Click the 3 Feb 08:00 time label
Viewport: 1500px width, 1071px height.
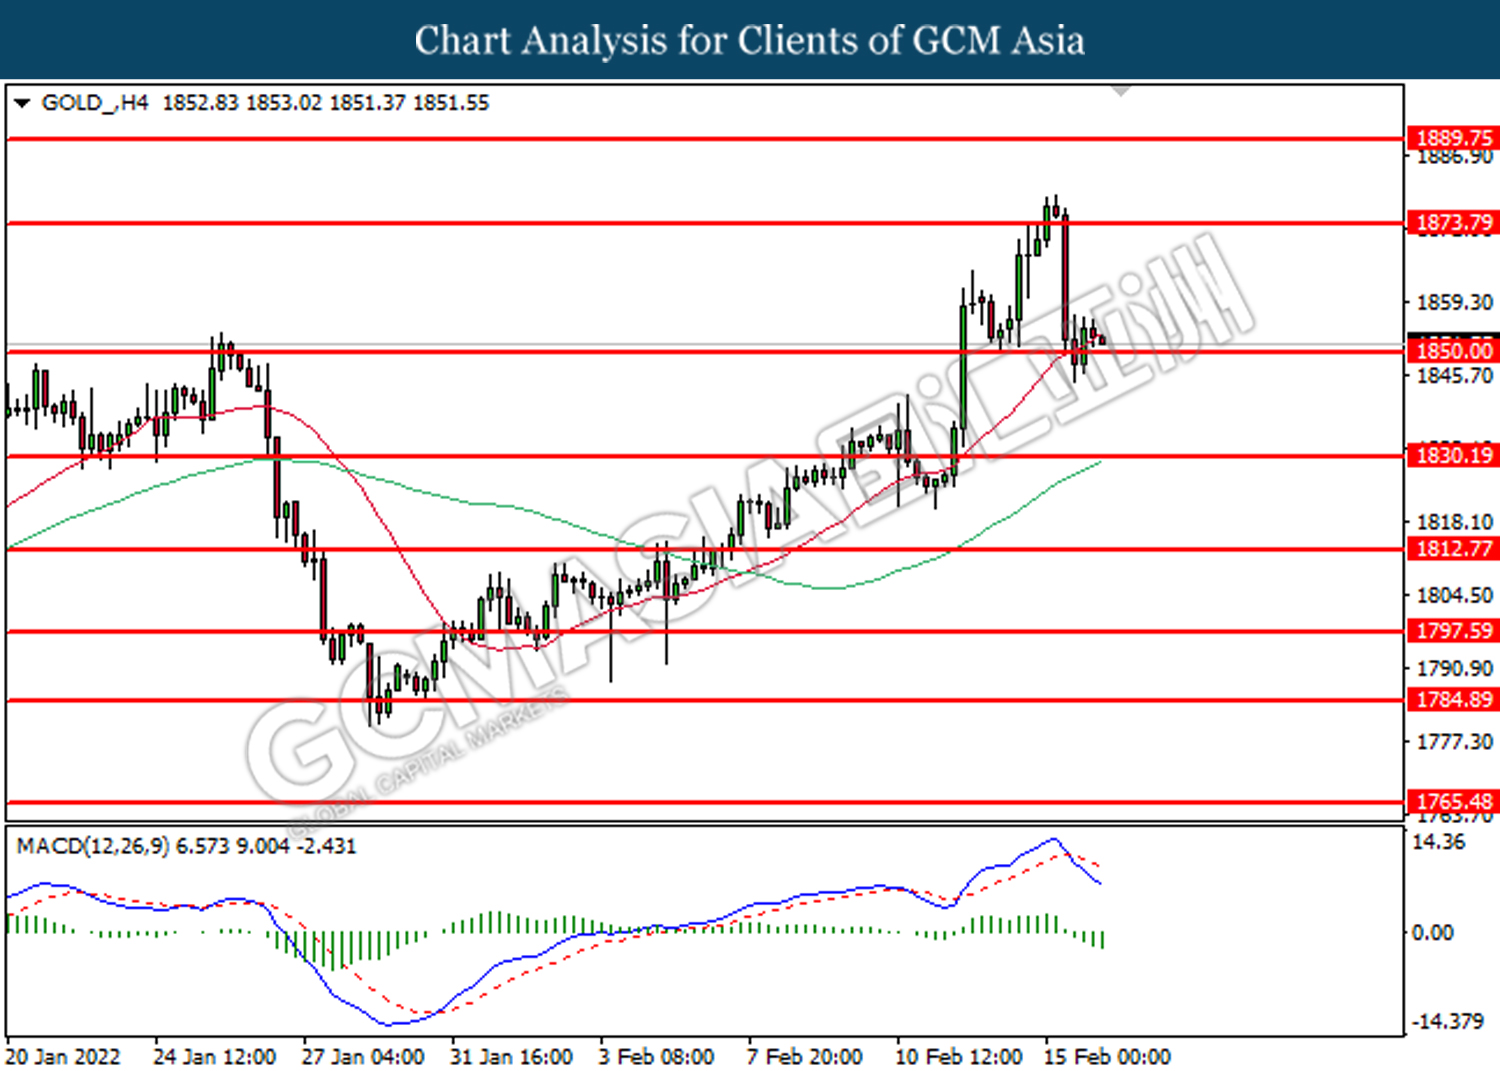[x=656, y=1057]
